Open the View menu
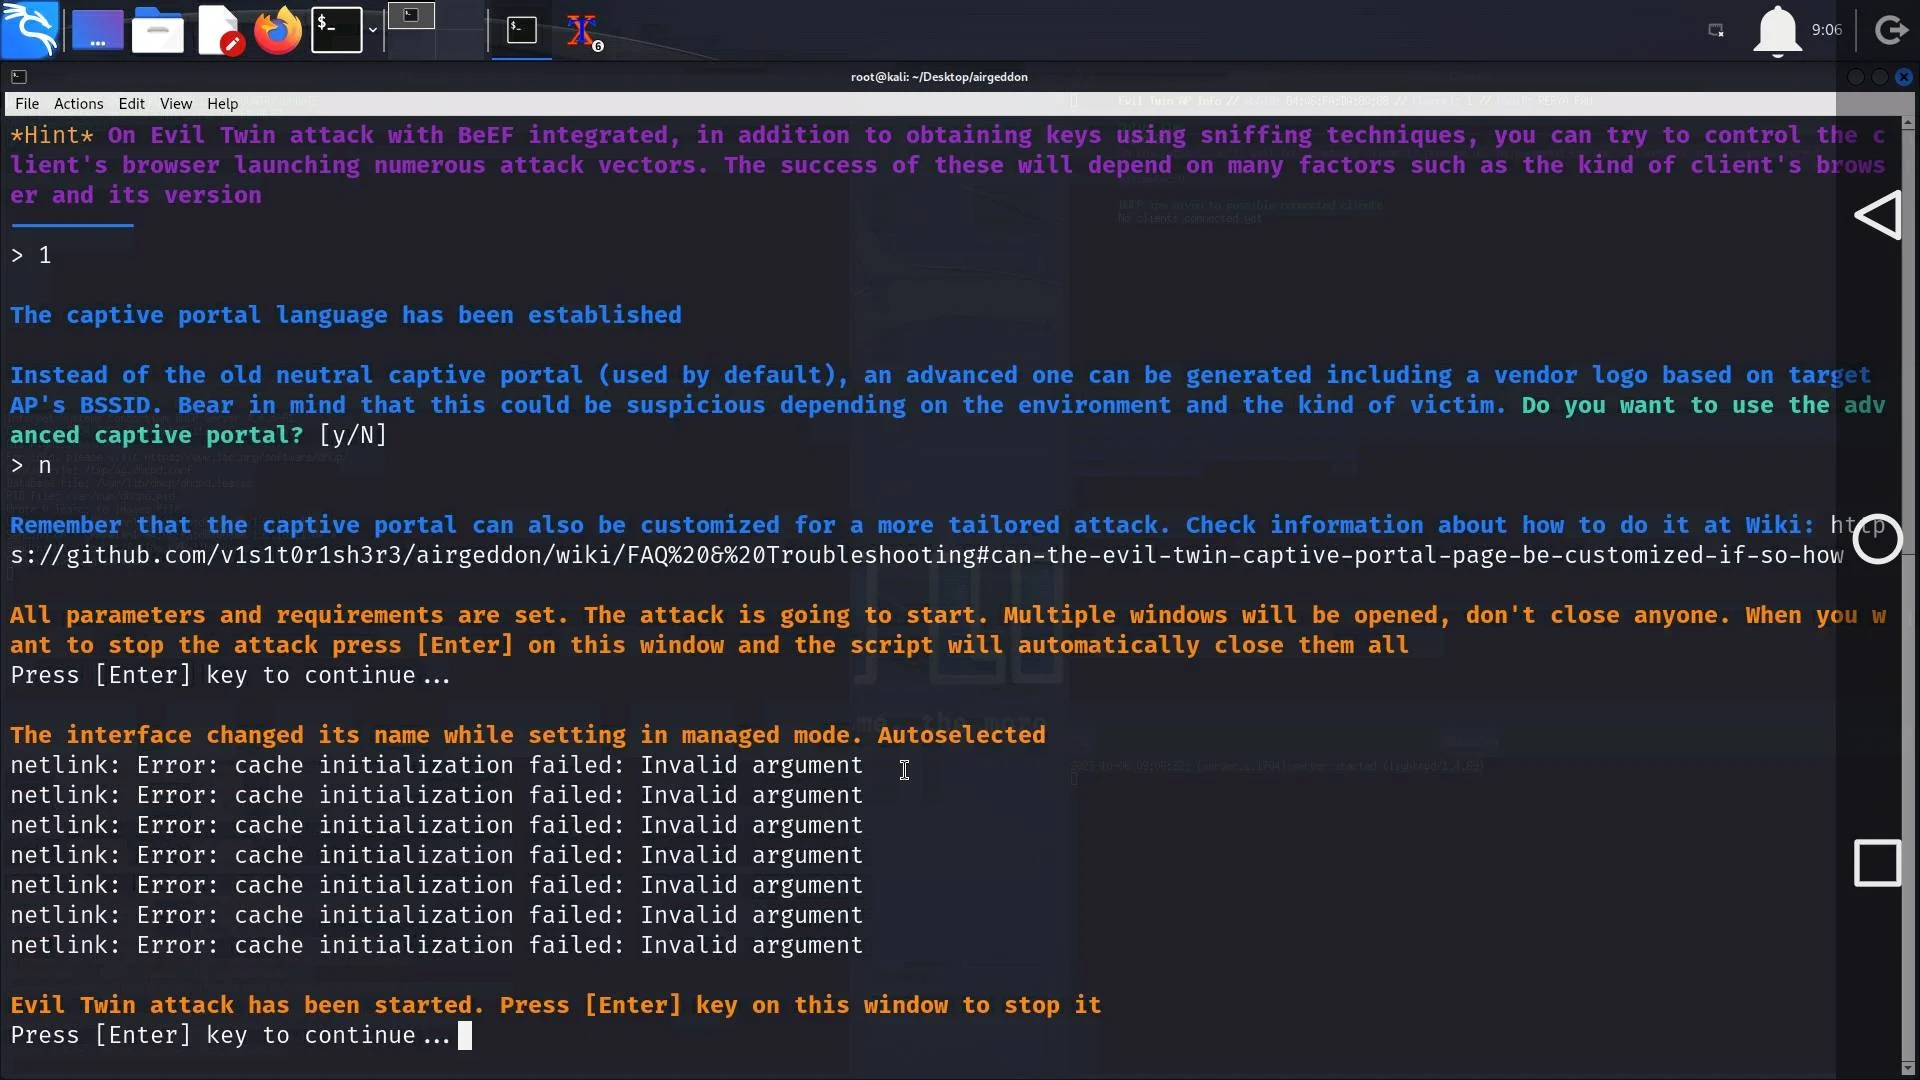 [x=175, y=103]
